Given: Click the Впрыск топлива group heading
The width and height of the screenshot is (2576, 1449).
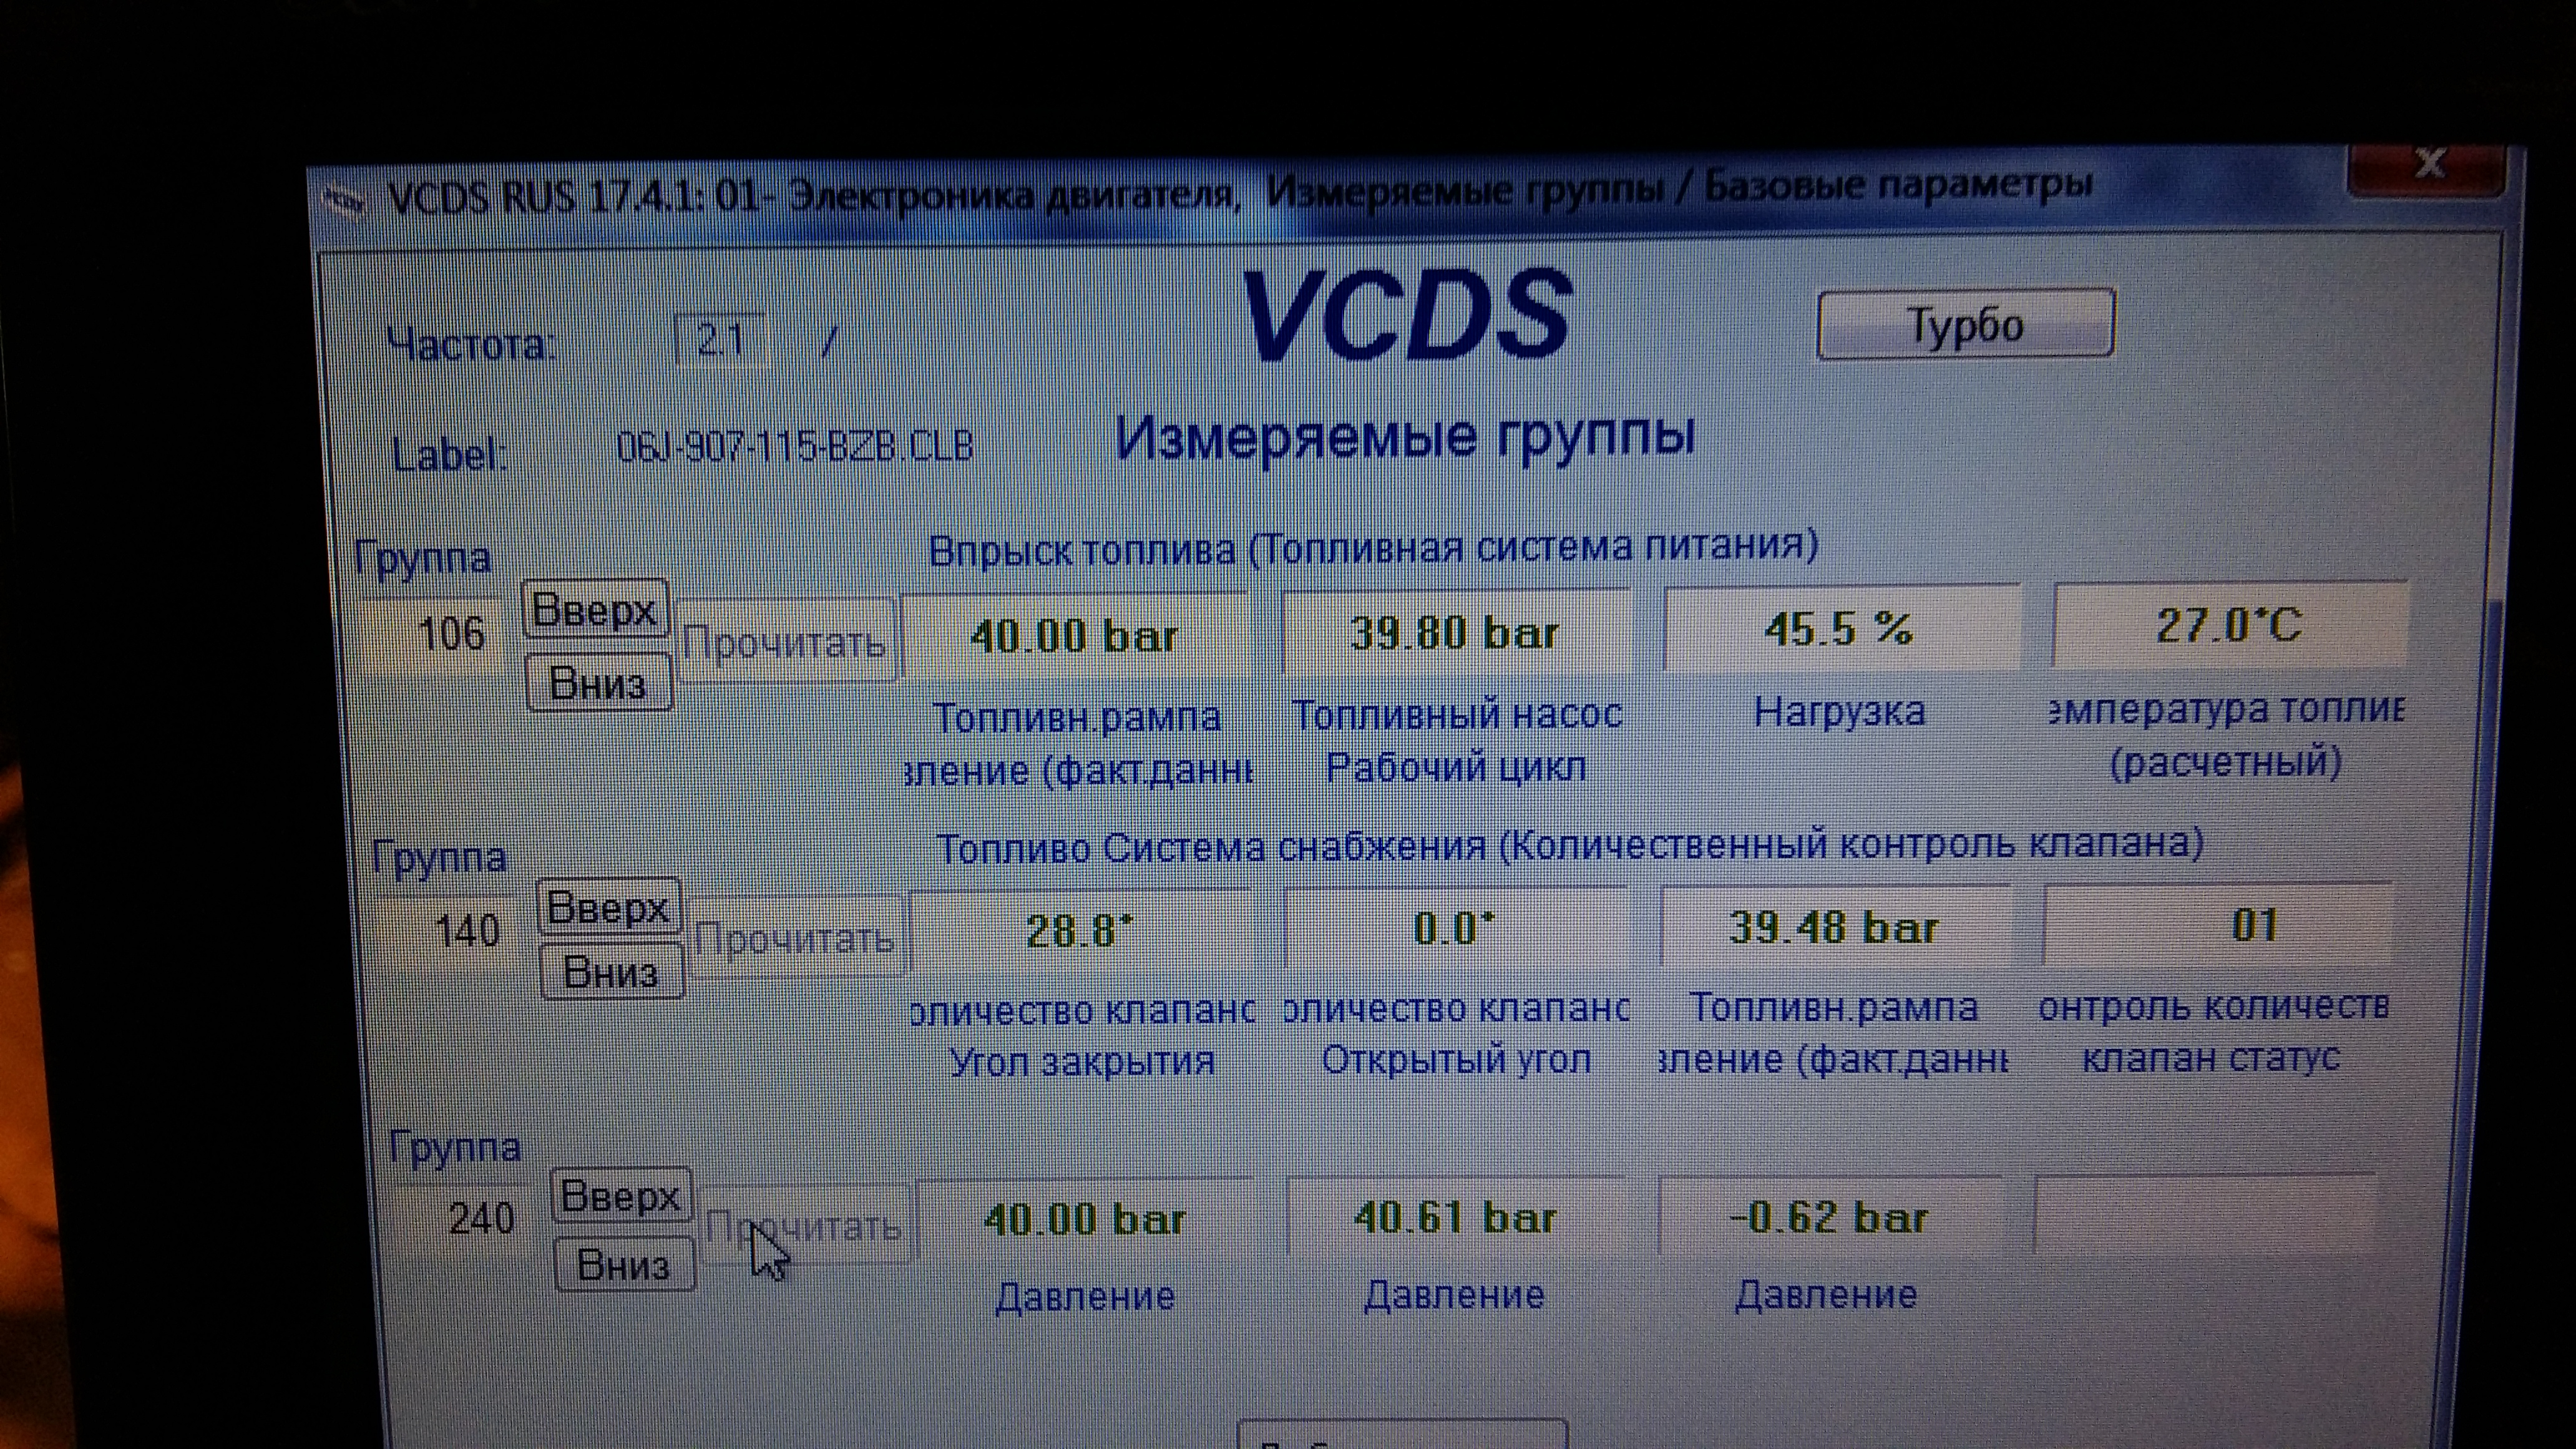Looking at the screenshot, I should click(x=1373, y=548).
